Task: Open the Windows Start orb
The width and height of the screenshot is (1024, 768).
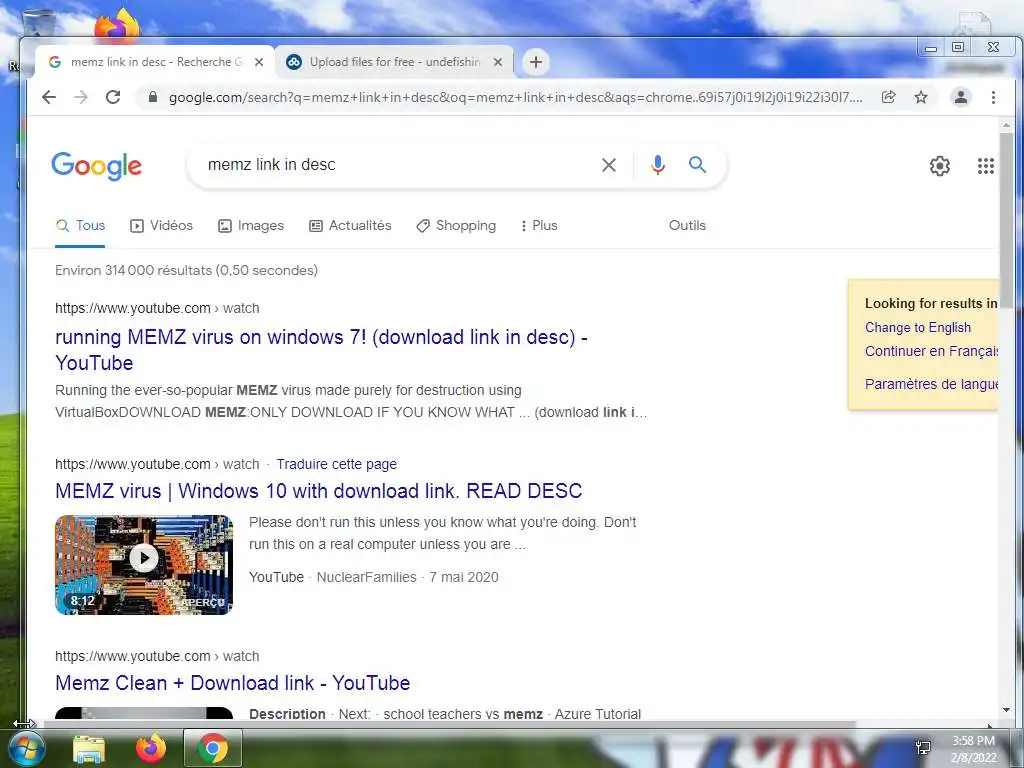Action: pos(25,749)
